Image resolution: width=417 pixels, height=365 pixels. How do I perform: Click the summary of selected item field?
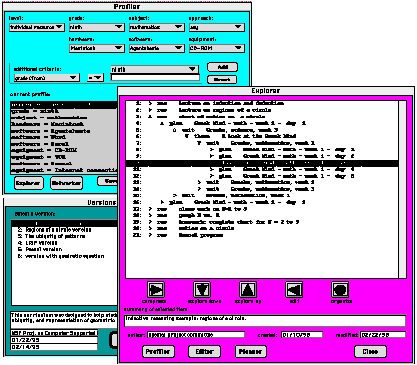coord(265,320)
